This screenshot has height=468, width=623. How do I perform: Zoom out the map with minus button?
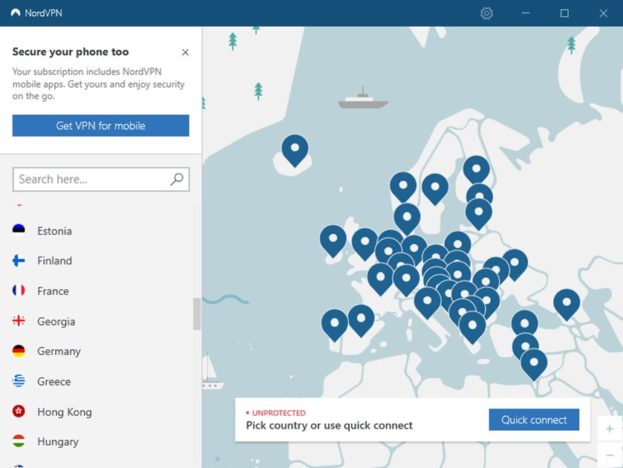pos(609,454)
